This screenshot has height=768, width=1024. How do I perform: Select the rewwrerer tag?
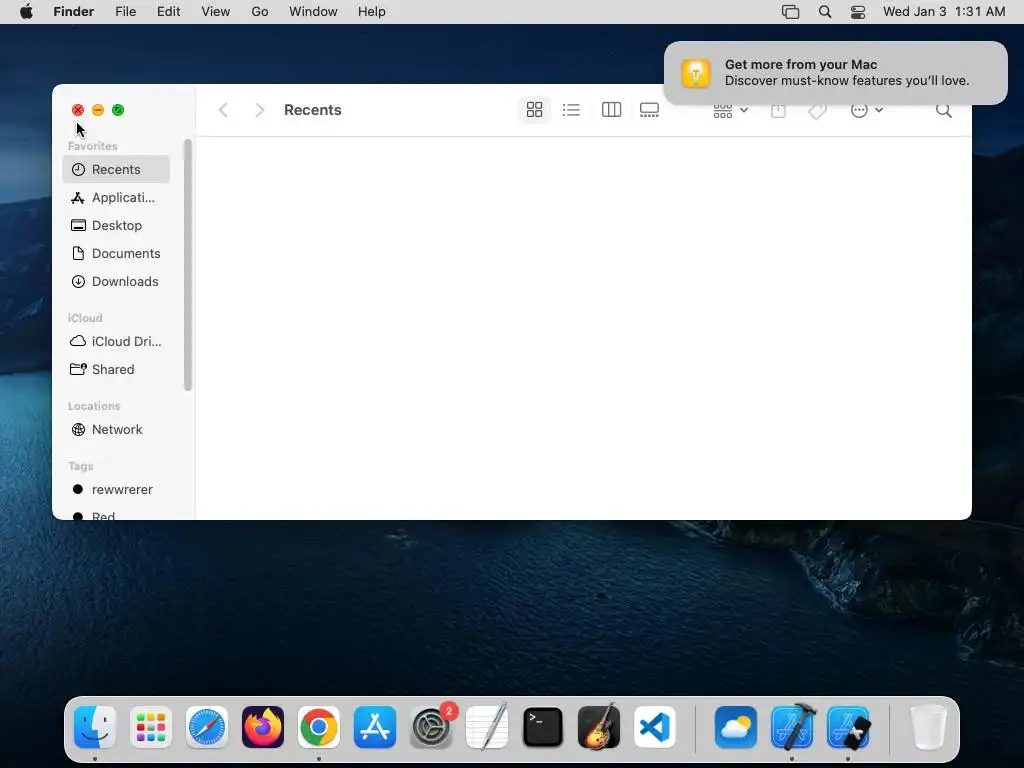(x=116, y=490)
